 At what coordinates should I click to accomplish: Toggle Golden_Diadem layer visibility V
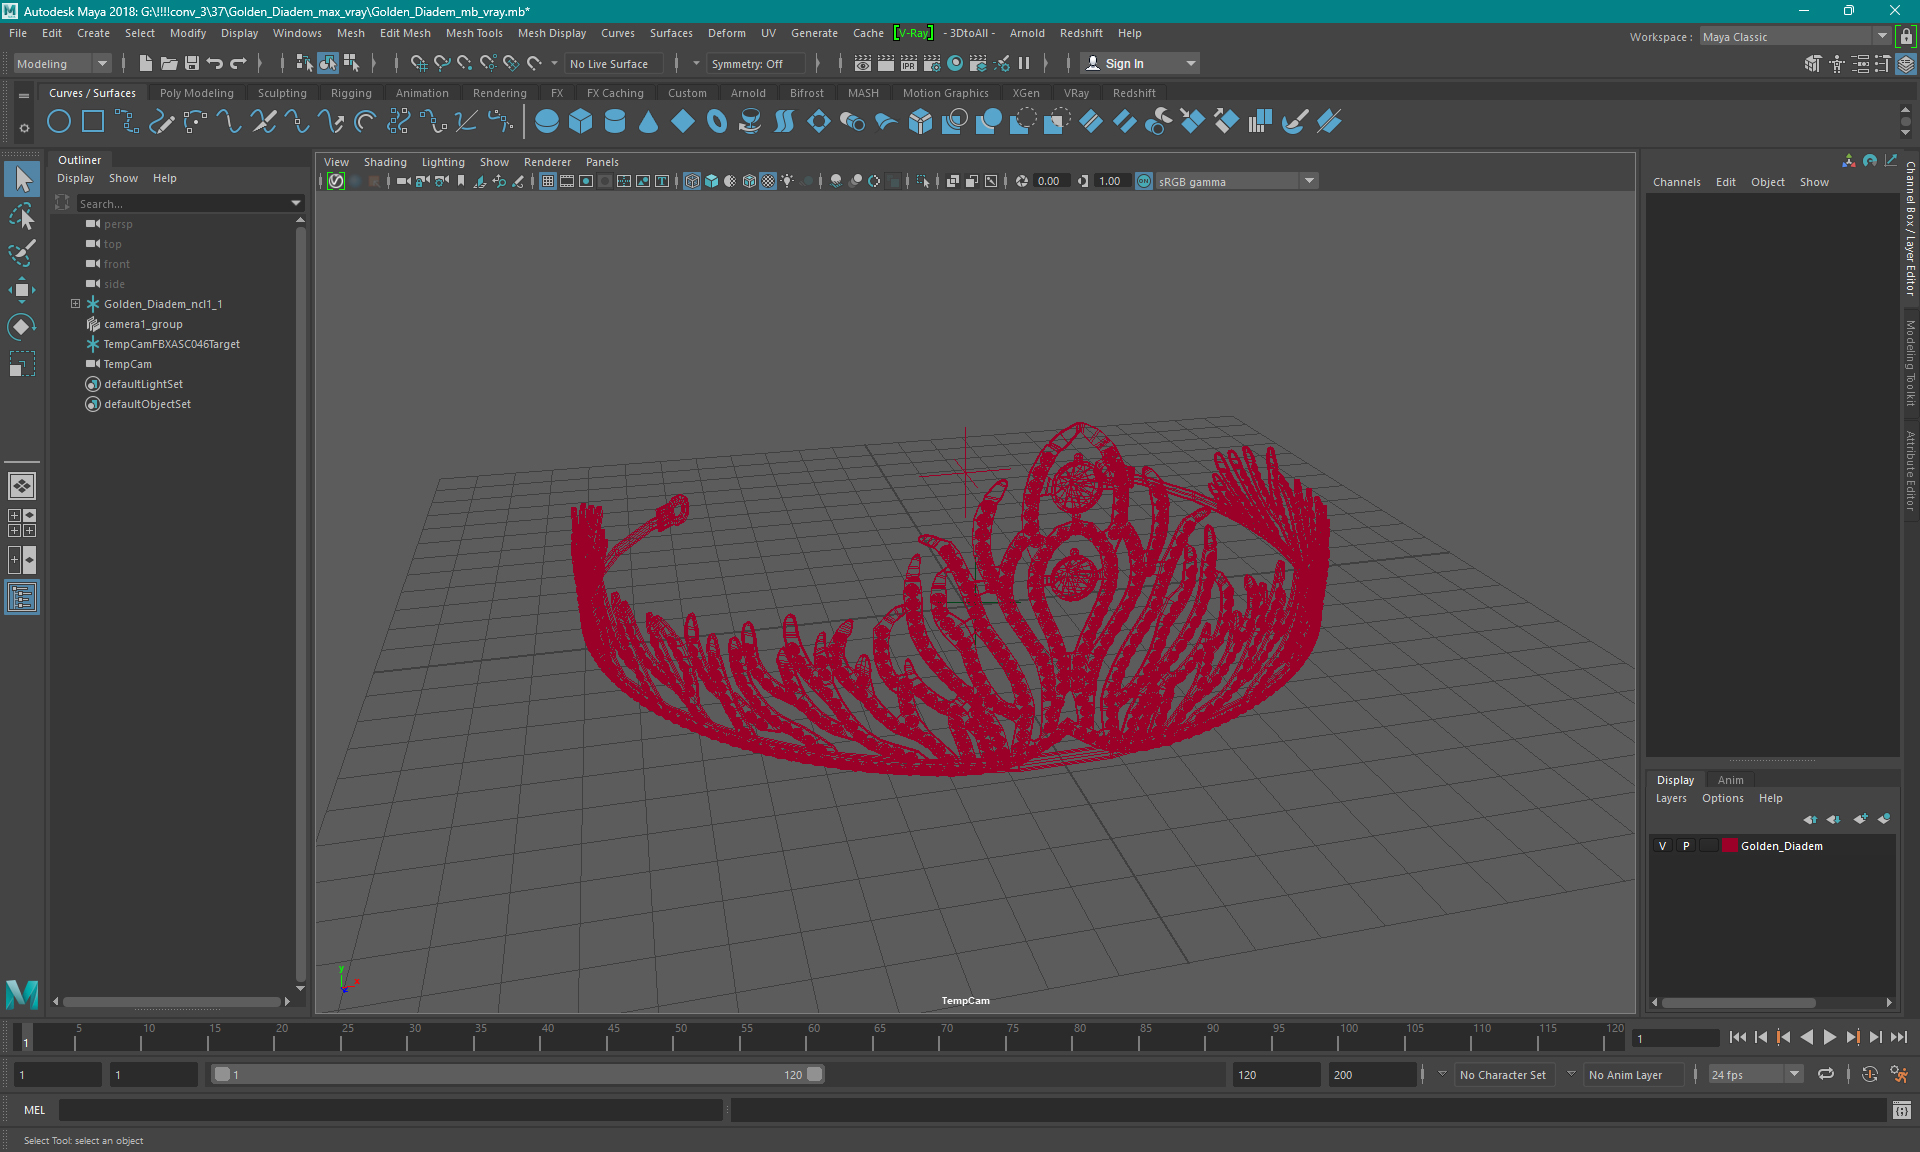coord(1663,846)
